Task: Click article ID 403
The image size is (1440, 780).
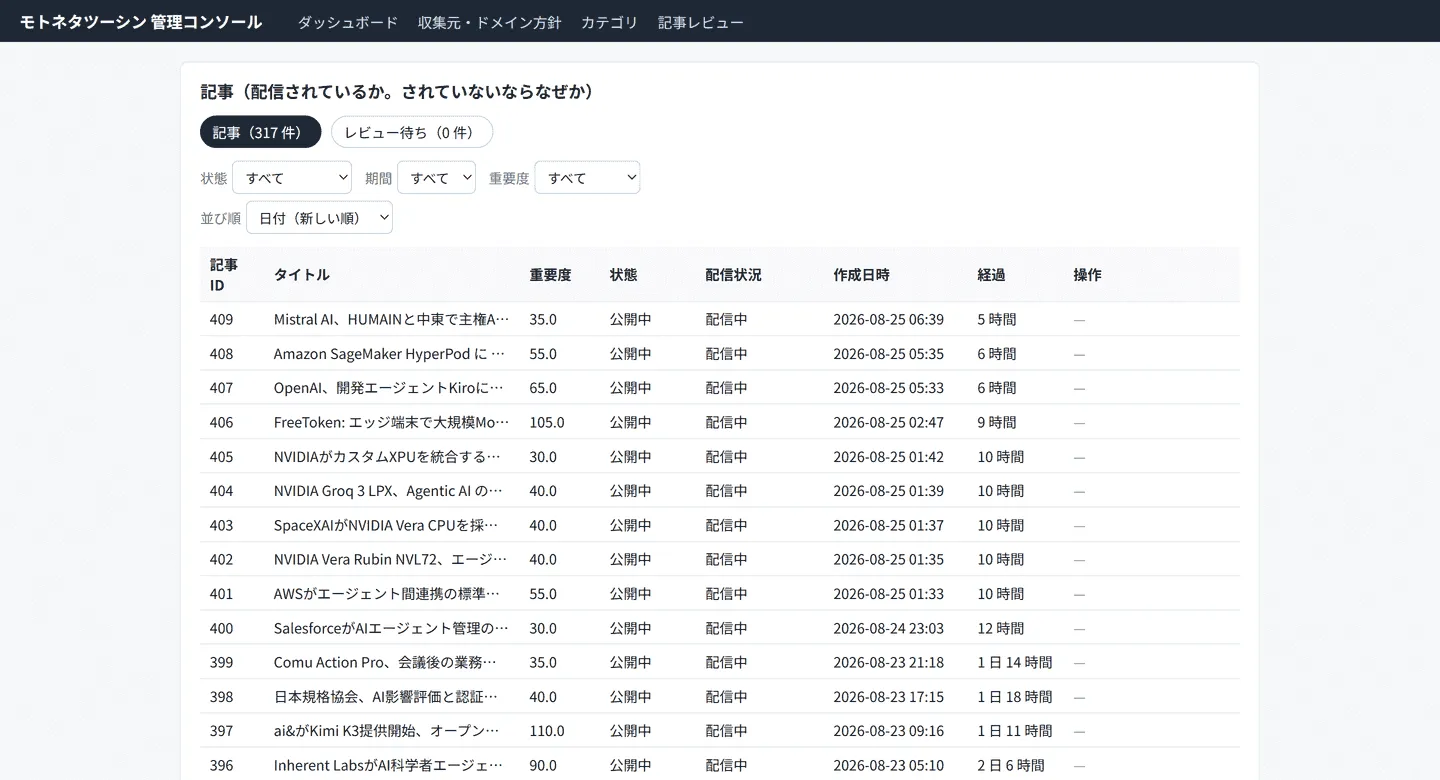Action: 221,525
